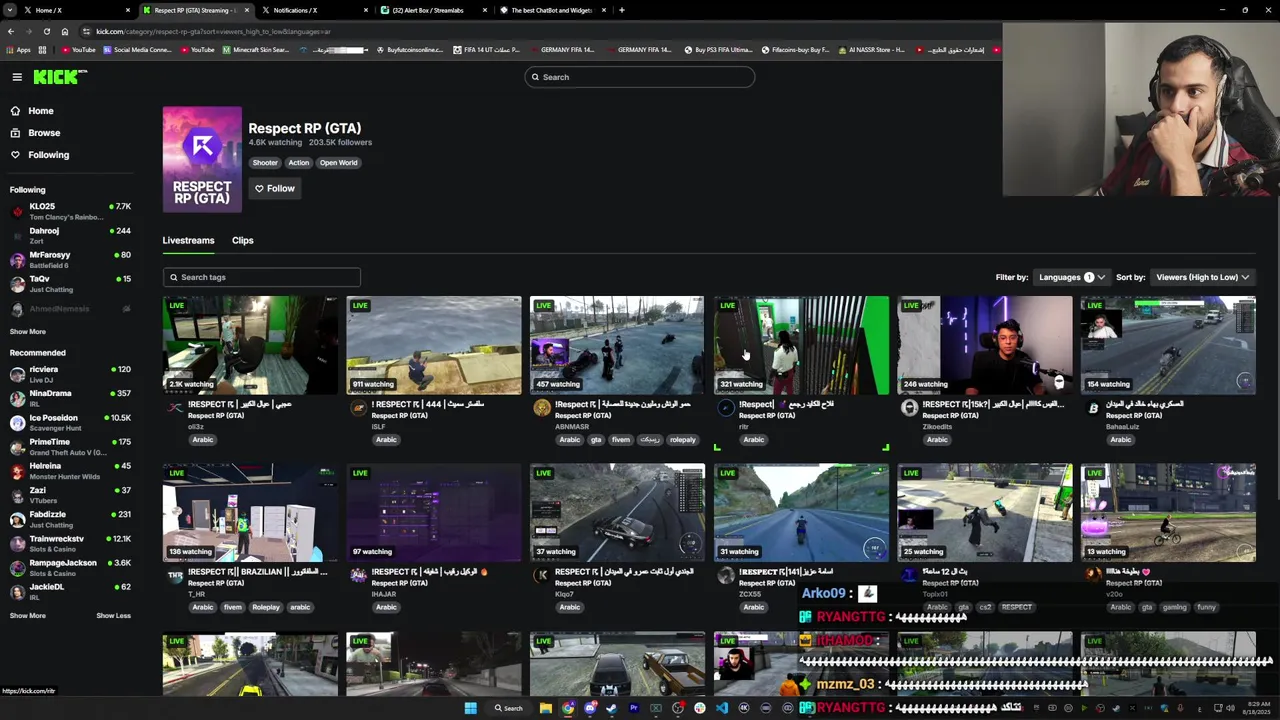Open File Explorer from the taskbar
Image resolution: width=1280 pixels, height=720 pixels.
(x=545, y=708)
